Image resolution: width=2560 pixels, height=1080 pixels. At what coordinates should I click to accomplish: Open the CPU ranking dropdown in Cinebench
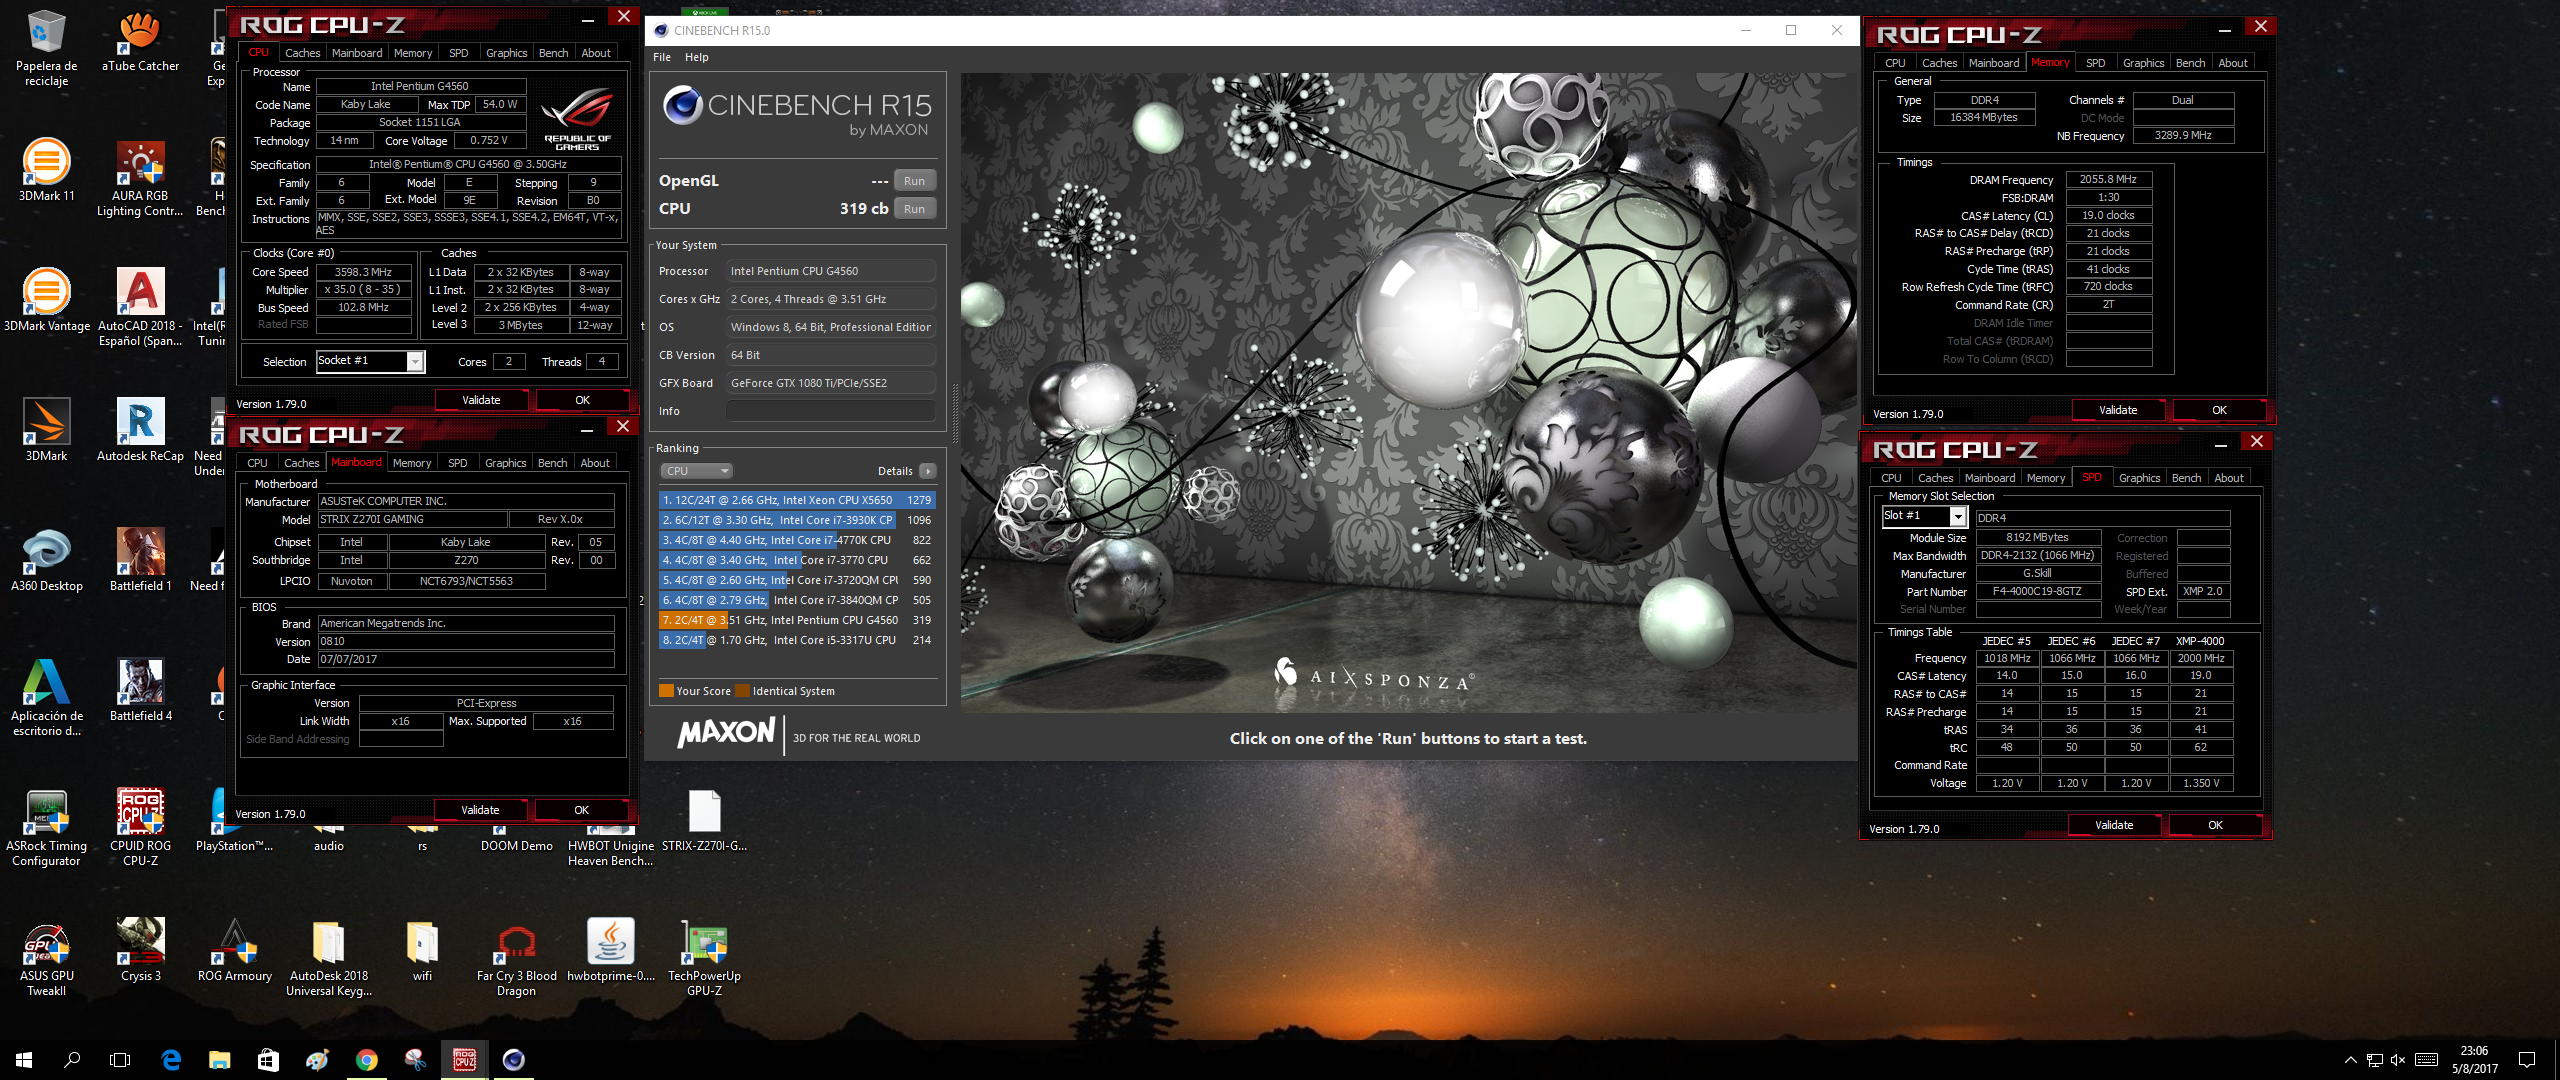click(x=696, y=471)
